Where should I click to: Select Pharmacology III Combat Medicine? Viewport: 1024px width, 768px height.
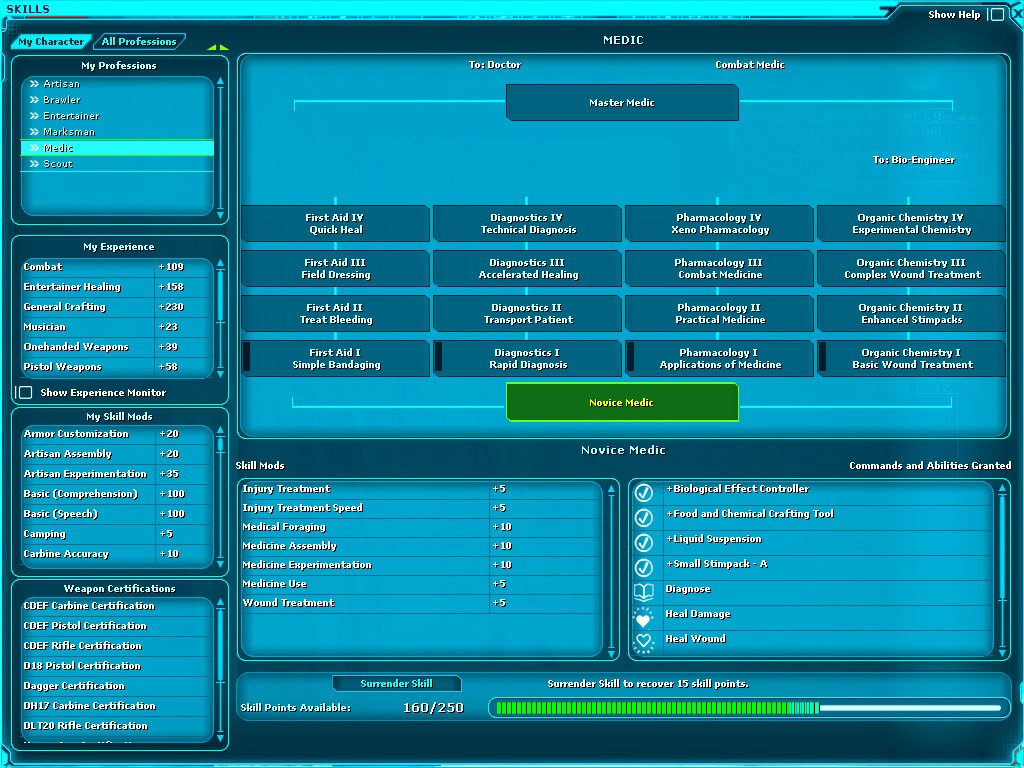click(x=720, y=268)
